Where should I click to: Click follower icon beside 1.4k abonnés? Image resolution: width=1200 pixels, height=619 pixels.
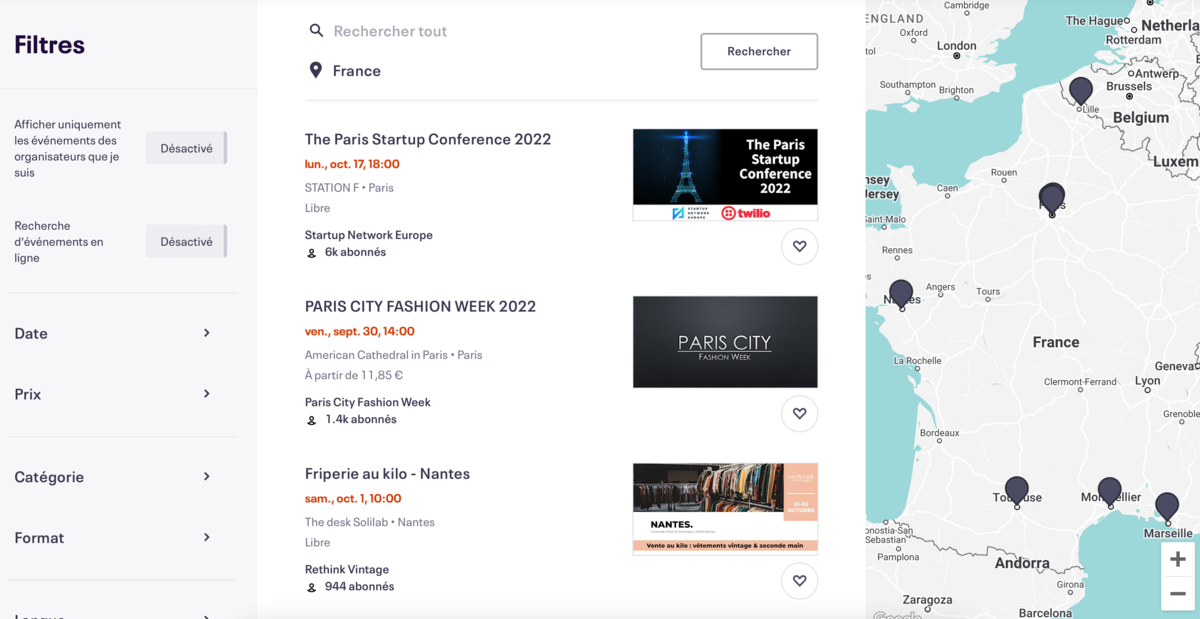(312, 420)
